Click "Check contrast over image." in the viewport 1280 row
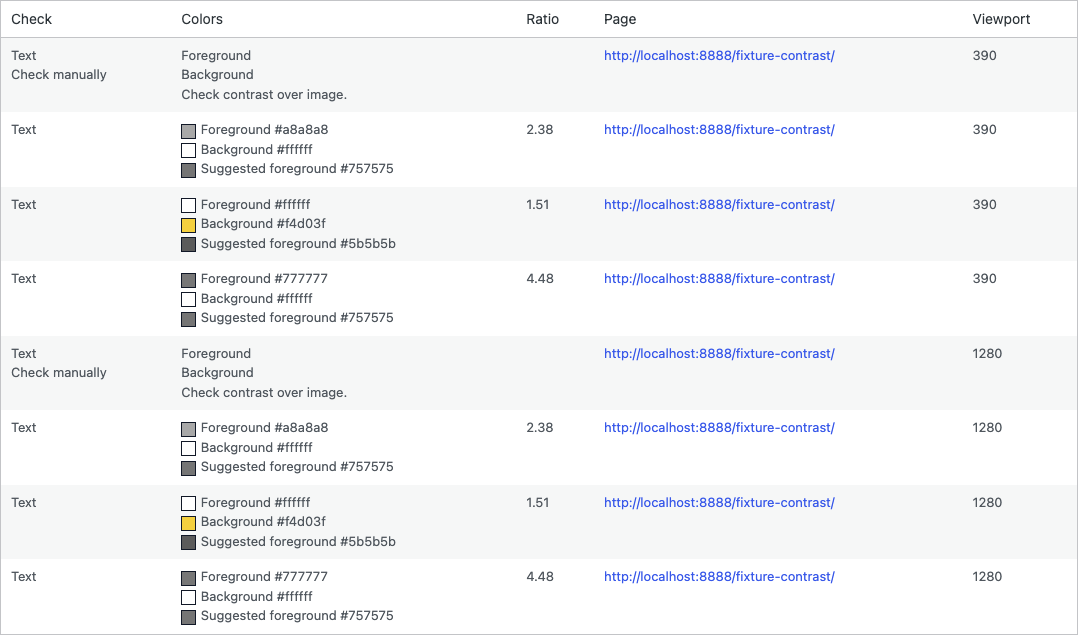1078x635 pixels. [264, 393]
